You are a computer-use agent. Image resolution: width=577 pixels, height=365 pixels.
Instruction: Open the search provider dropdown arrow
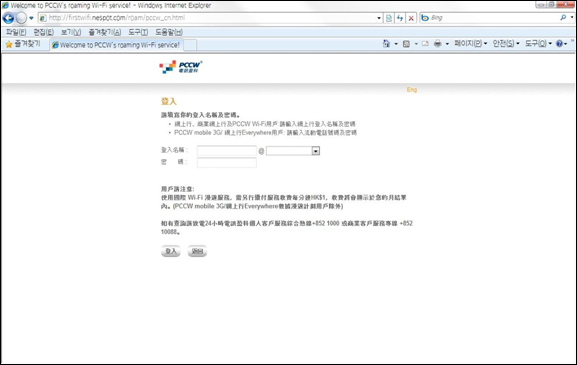coord(571,17)
